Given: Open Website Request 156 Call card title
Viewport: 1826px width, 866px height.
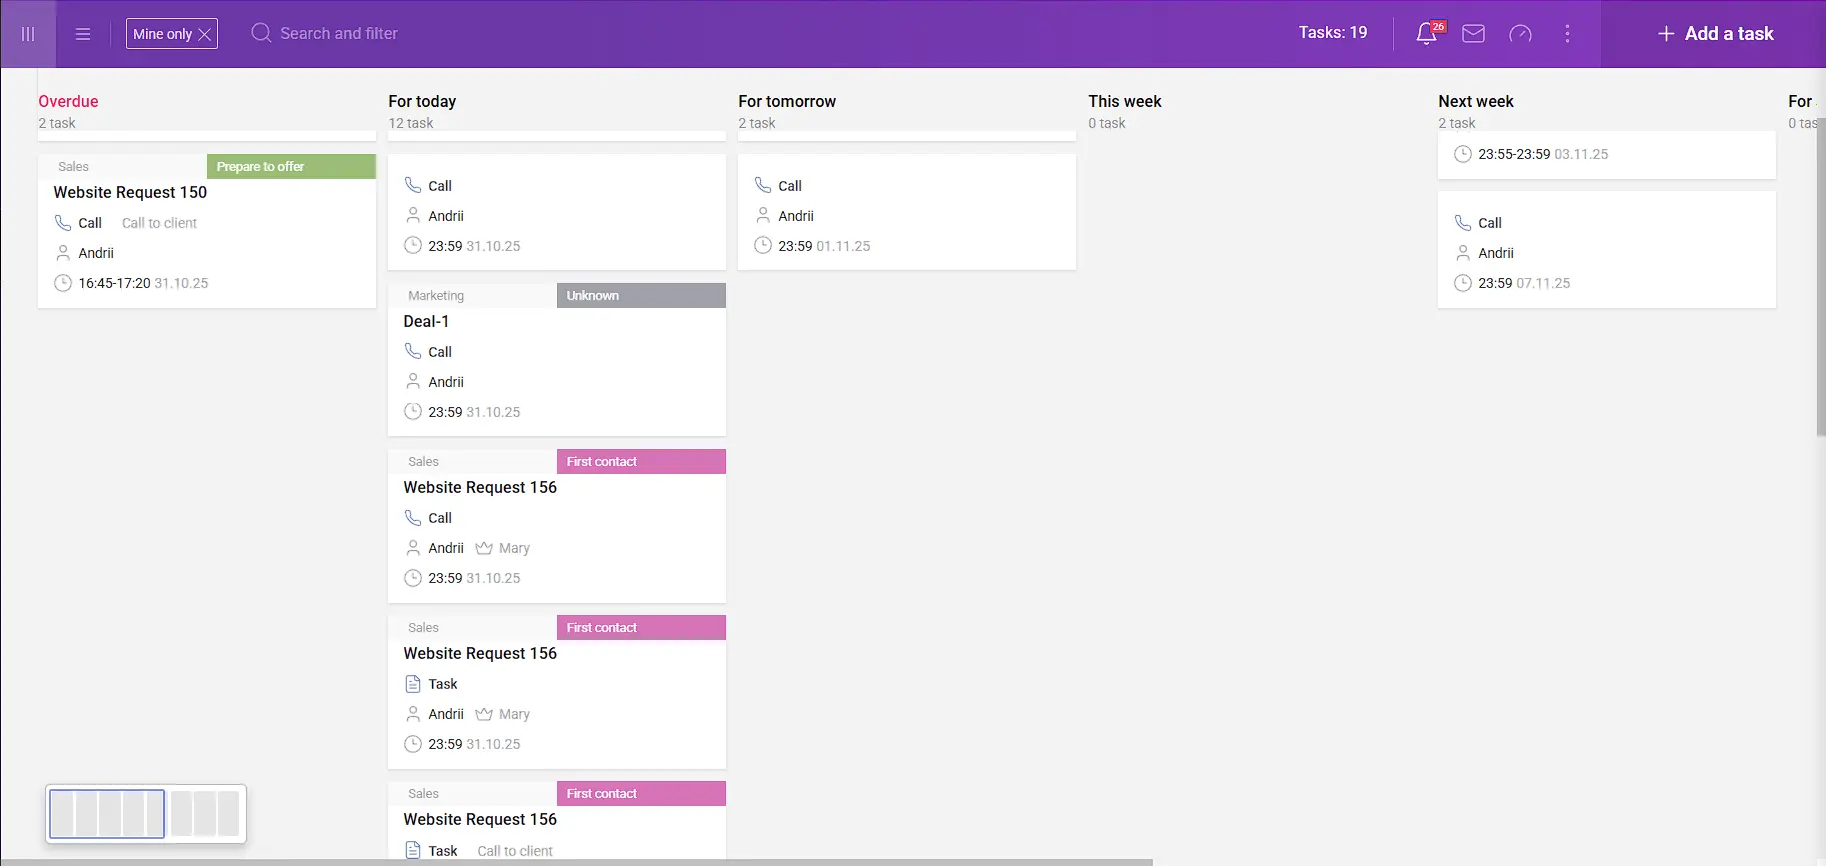Looking at the screenshot, I should coord(480,487).
